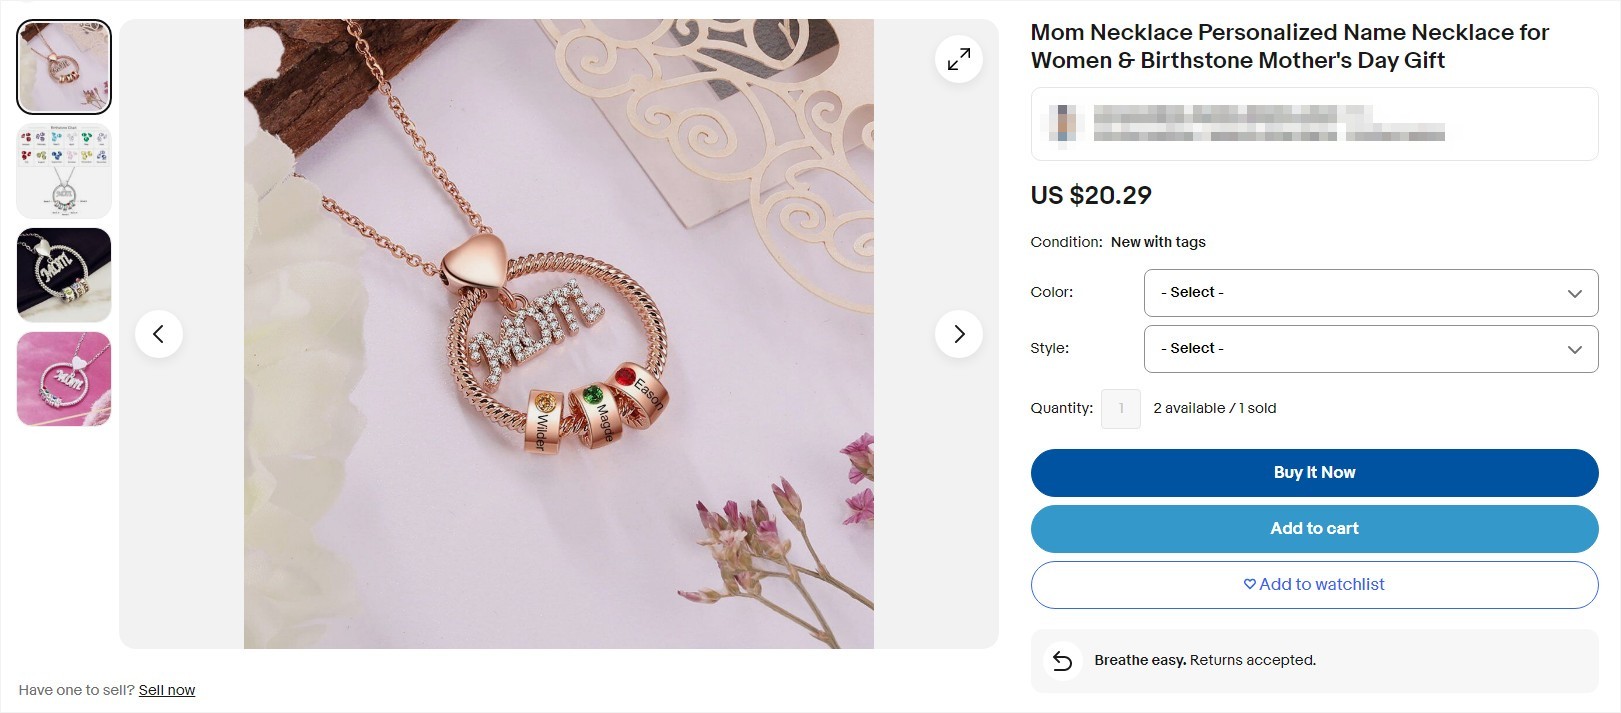Select the first rose gold necklace thumbnail
The height and width of the screenshot is (713, 1621).
click(63, 66)
